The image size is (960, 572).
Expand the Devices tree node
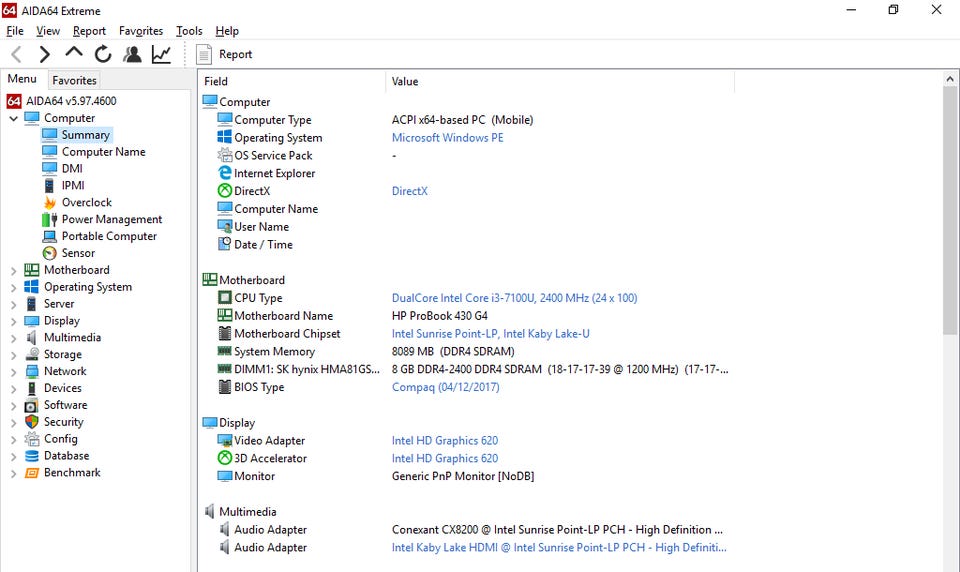click(x=13, y=388)
